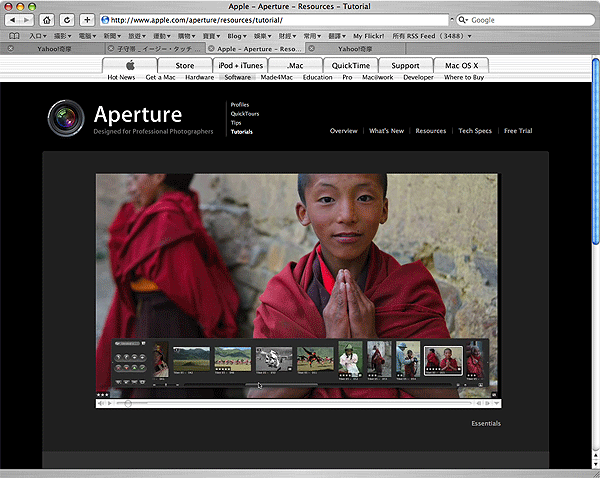
Task: Click the Apple logo navigation tab
Action: click(x=130, y=65)
